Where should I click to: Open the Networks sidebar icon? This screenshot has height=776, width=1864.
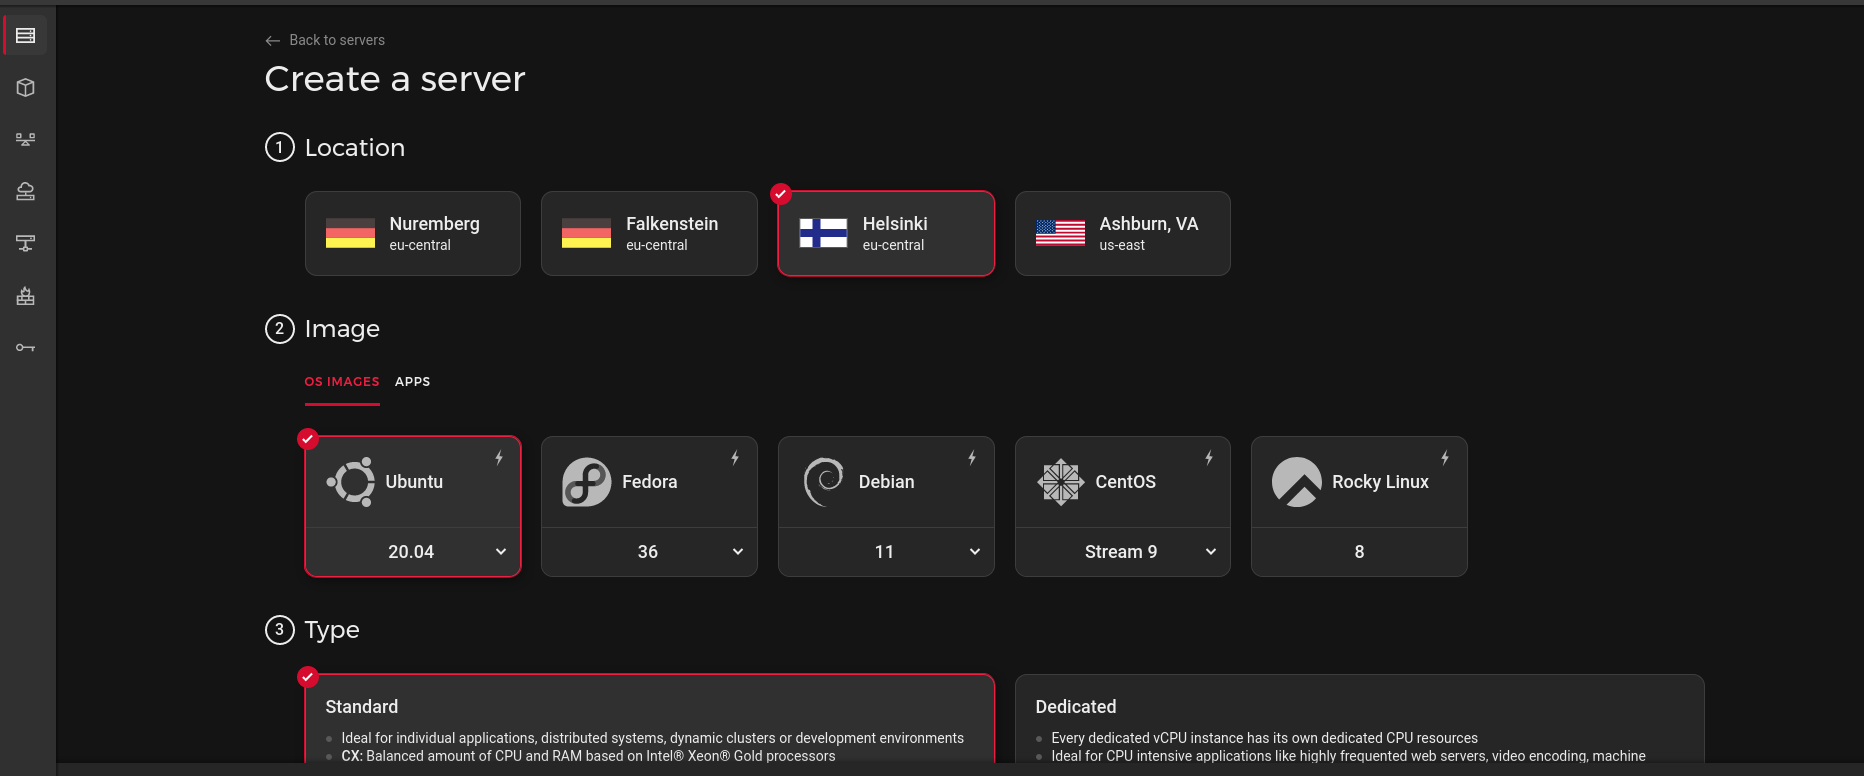point(26,244)
